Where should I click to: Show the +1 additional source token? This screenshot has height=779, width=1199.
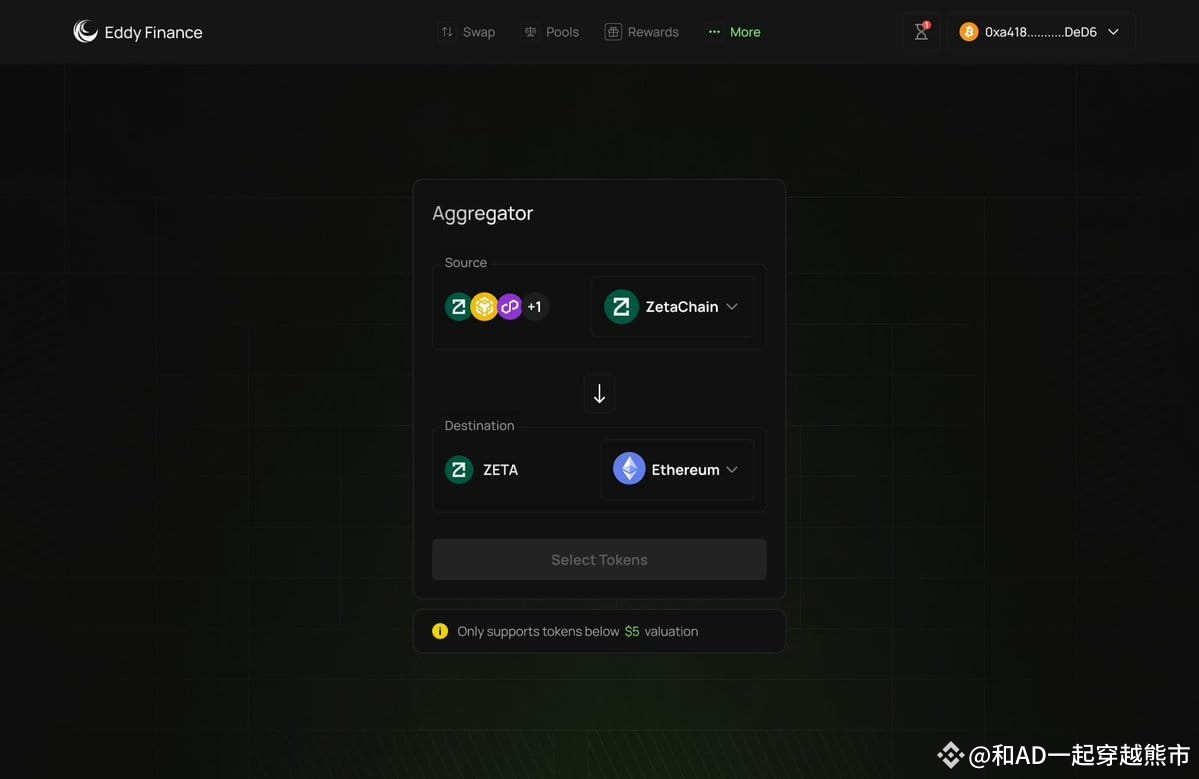click(535, 307)
